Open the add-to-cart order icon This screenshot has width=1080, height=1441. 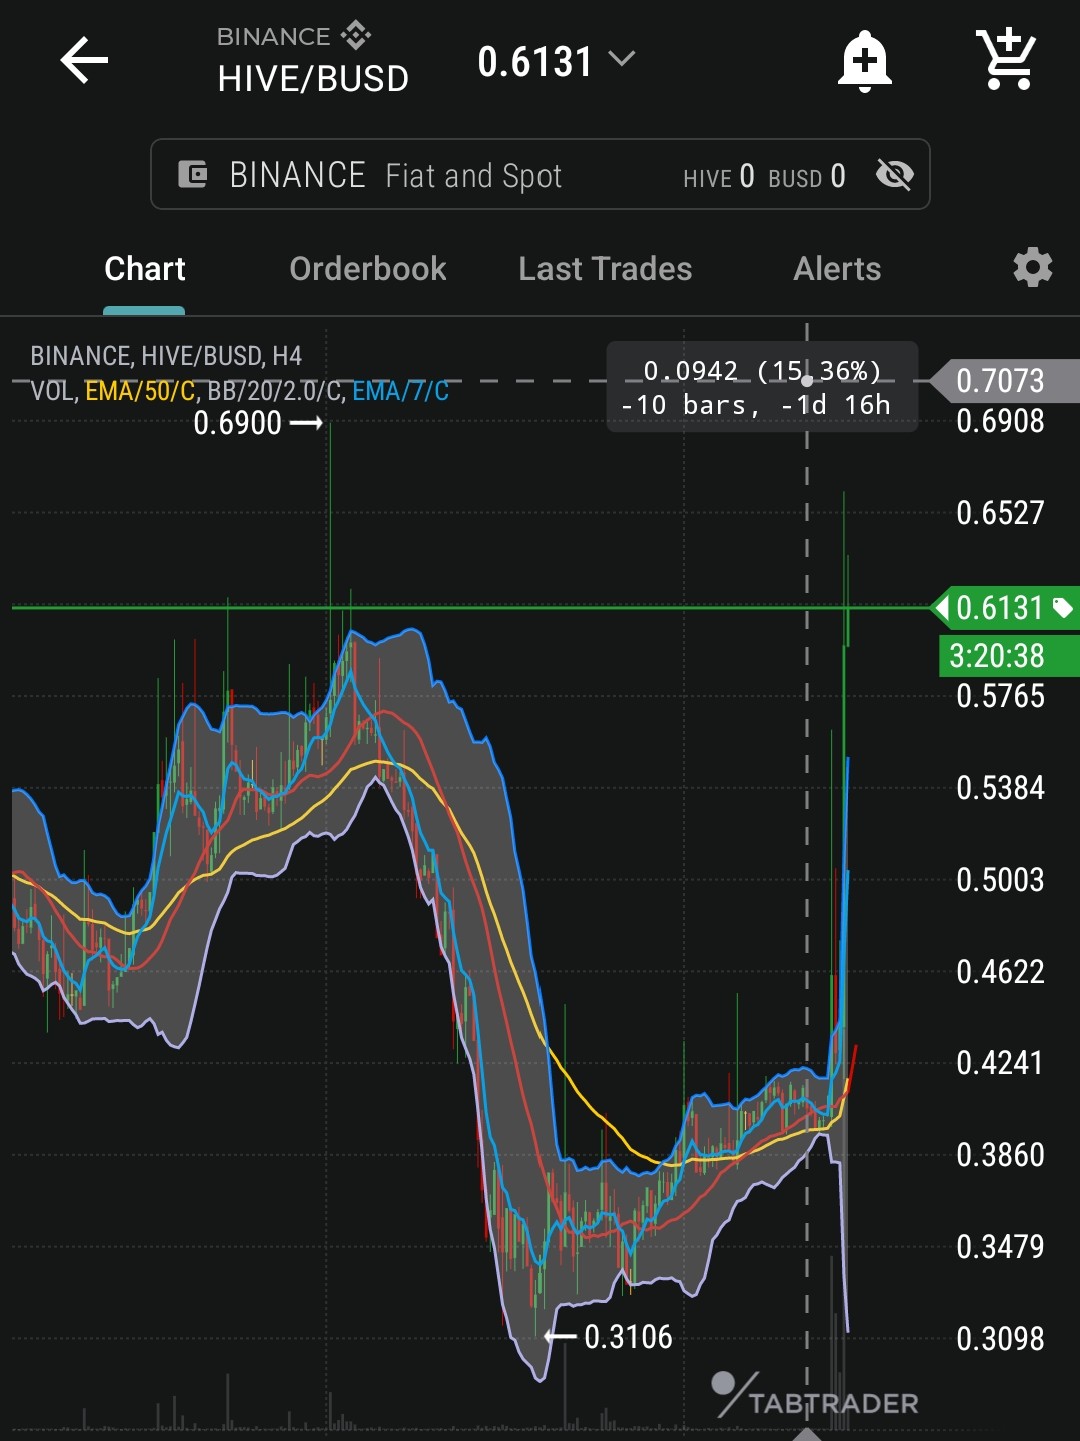coord(1006,60)
